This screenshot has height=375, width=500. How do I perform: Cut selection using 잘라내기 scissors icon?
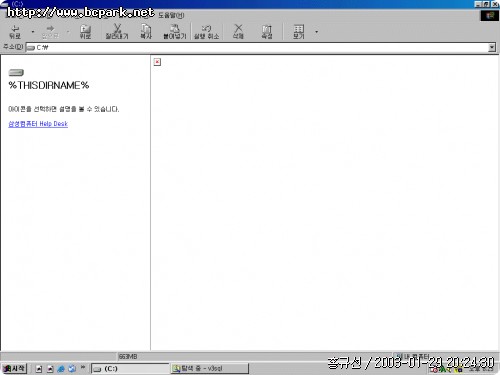tap(117, 32)
